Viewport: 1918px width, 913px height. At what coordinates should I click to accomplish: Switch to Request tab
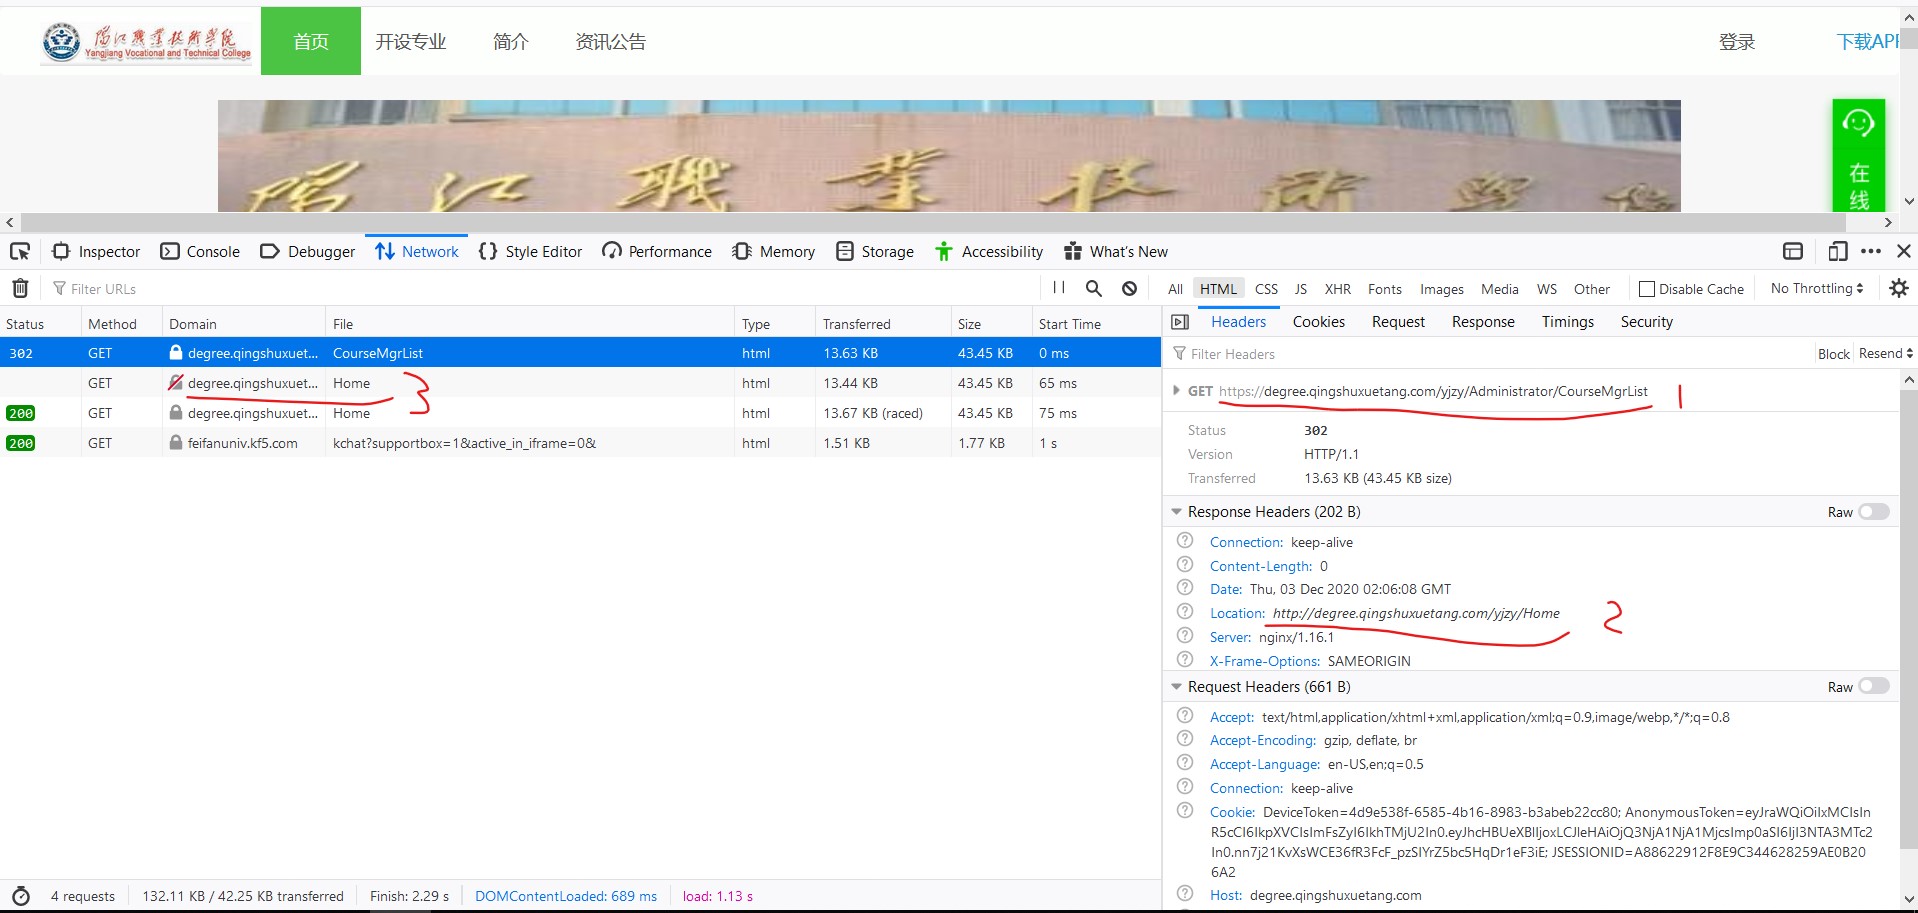click(x=1398, y=322)
